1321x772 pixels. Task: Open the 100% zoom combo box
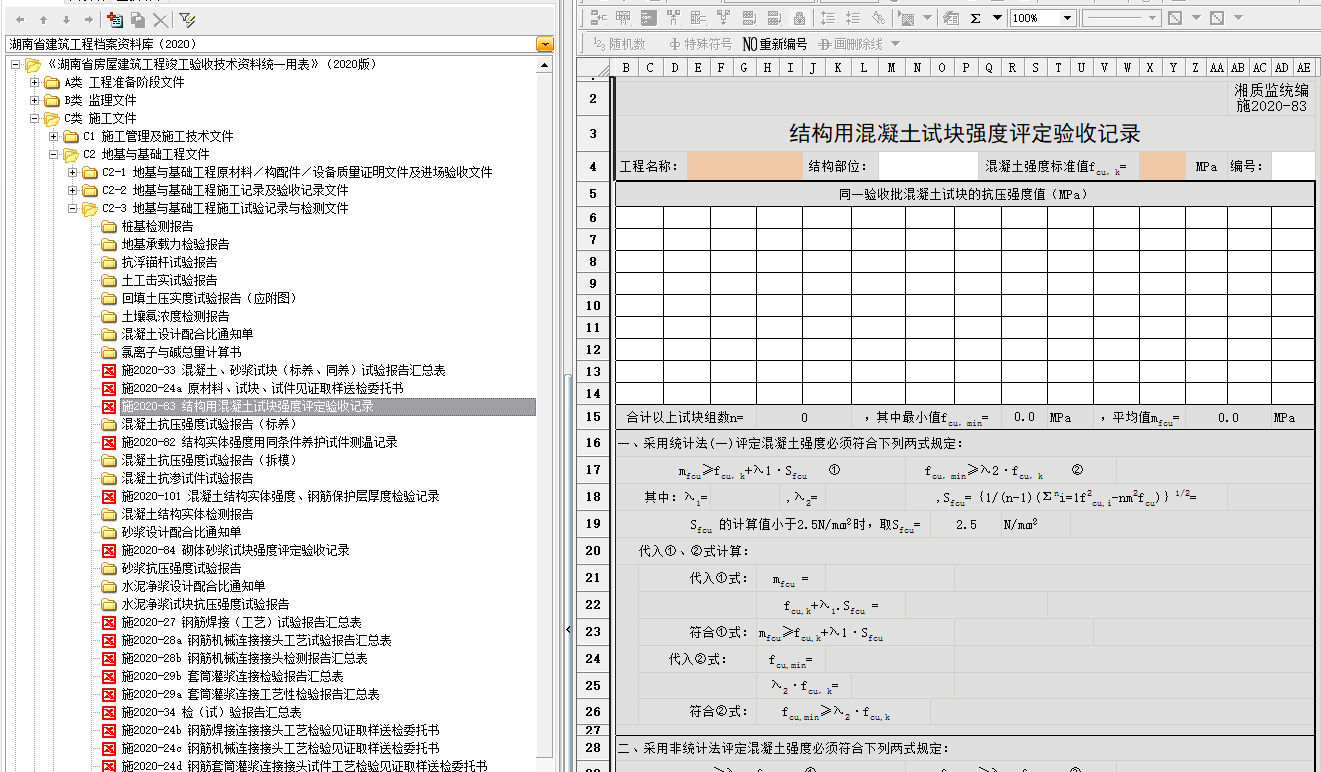pos(1042,18)
